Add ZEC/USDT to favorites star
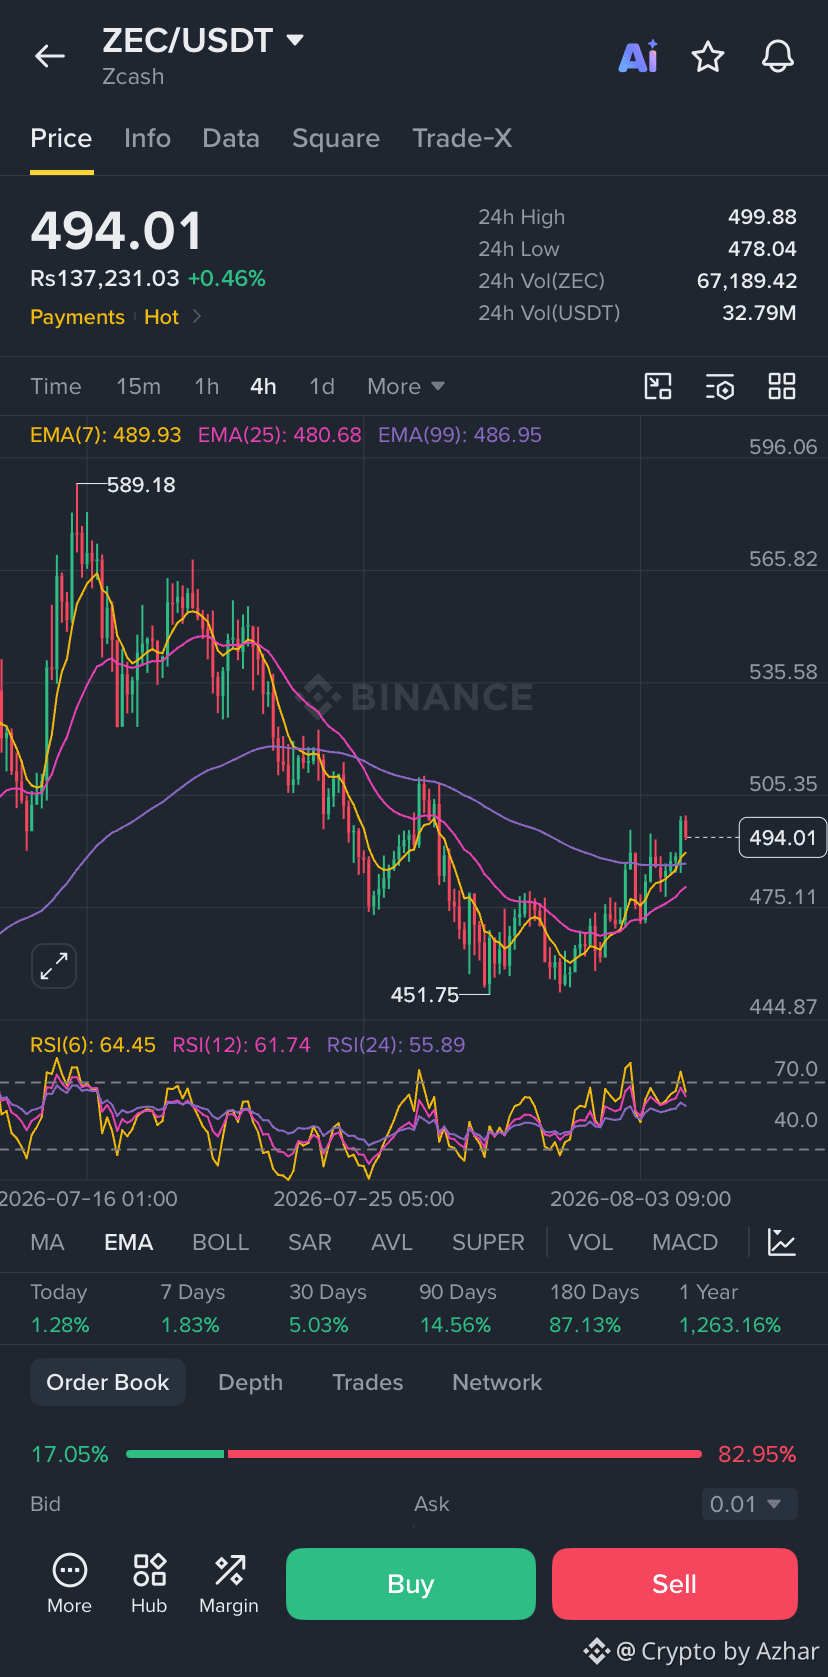The width and height of the screenshot is (828, 1677). [x=708, y=57]
